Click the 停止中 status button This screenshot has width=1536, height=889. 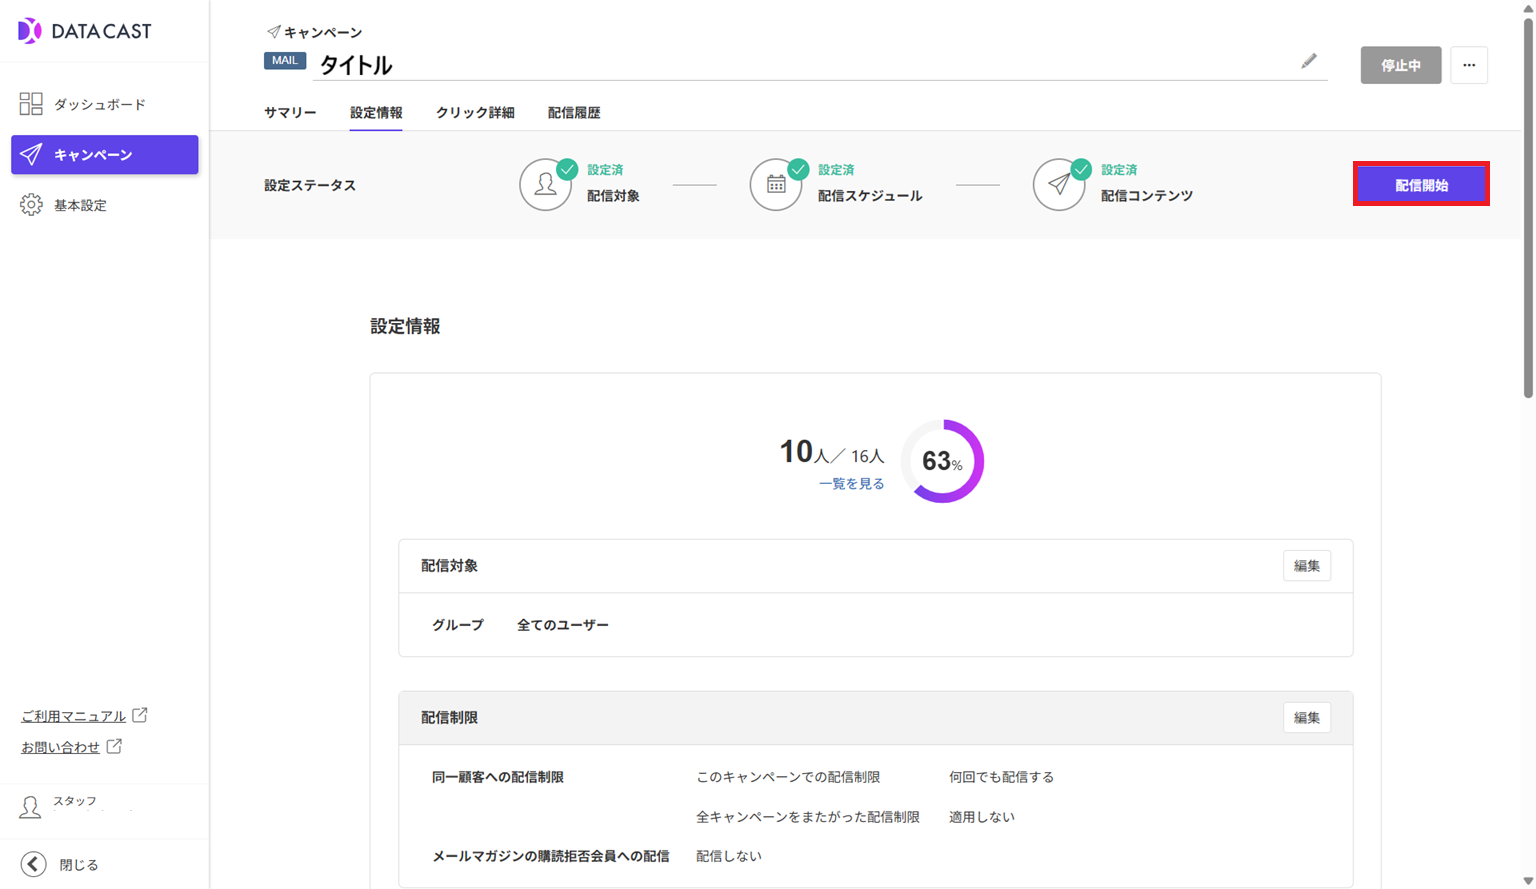point(1400,65)
